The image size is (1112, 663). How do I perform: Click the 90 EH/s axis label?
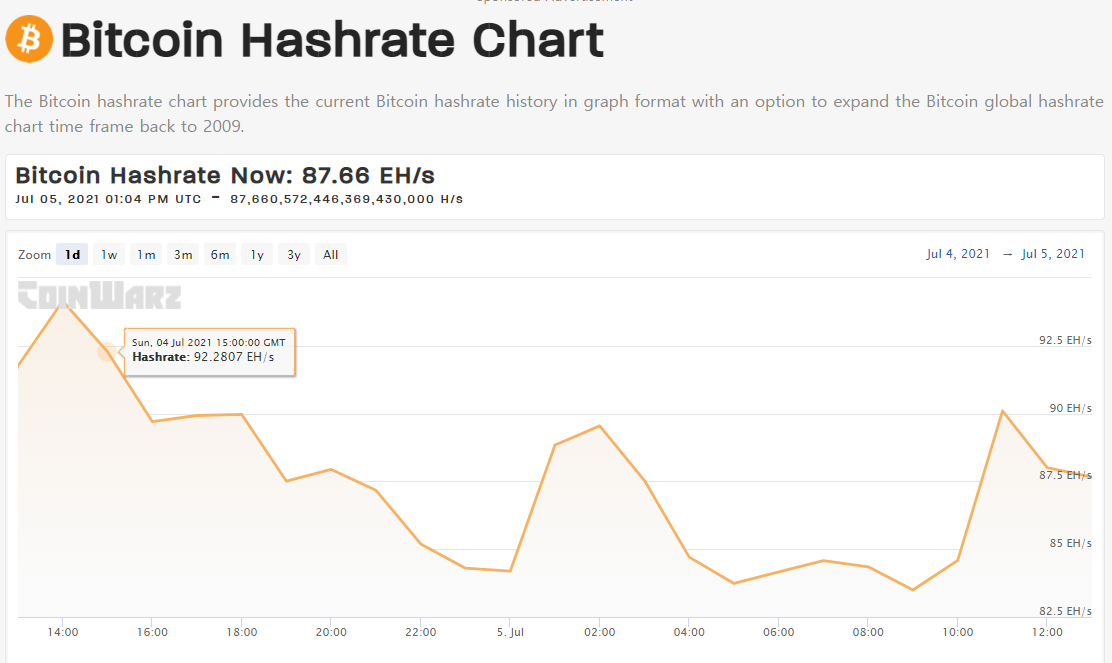click(x=1070, y=408)
